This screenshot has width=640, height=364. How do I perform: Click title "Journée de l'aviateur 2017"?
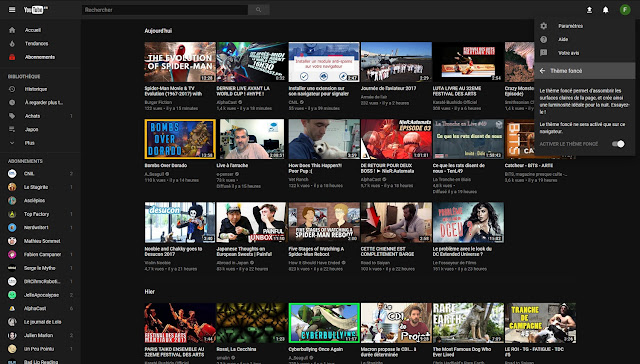pos(388,88)
